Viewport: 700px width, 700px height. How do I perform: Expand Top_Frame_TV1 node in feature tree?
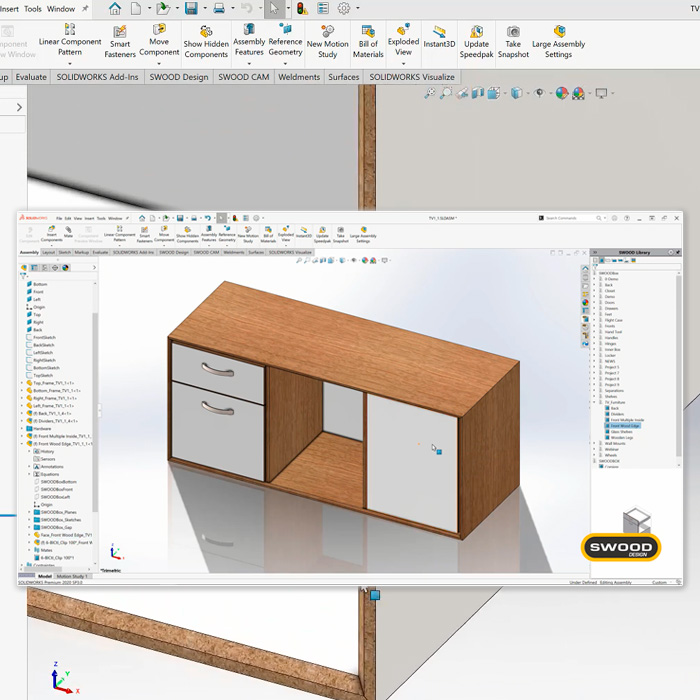[x=22, y=383]
